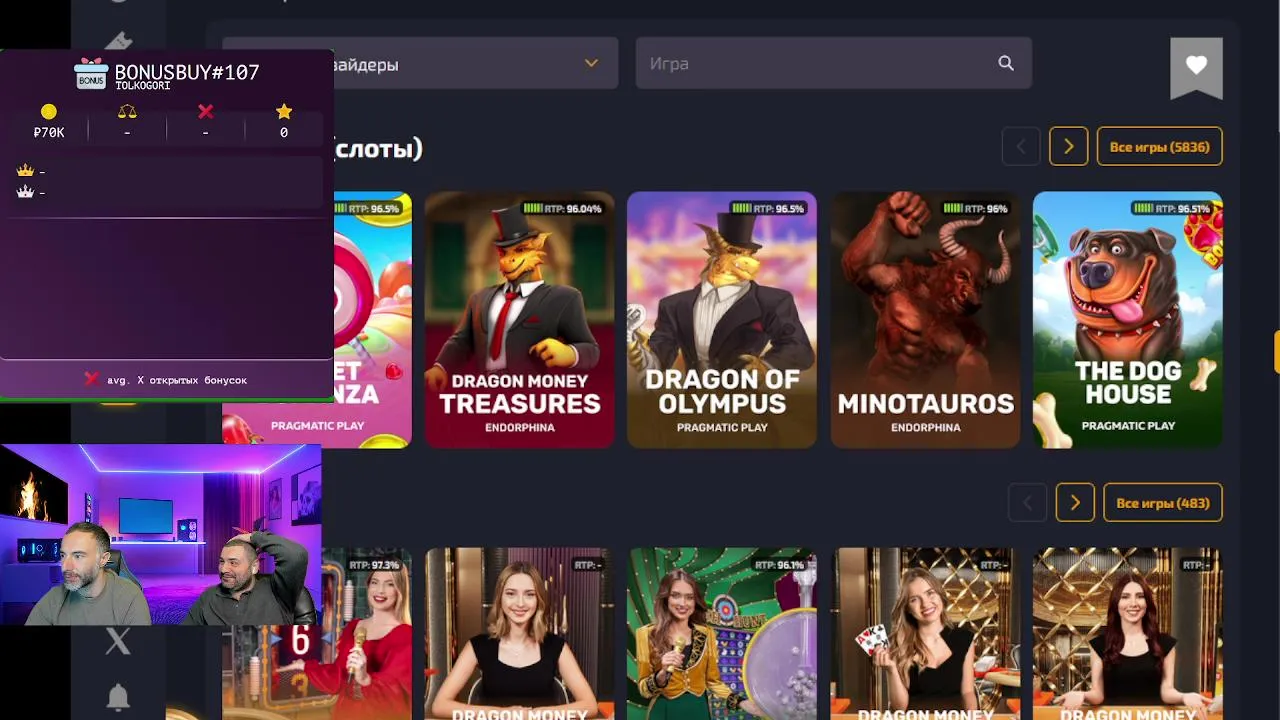Screen dimensions: 1280x720
Task: Open Sweet Bonanza game card
Action: pos(372,320)
